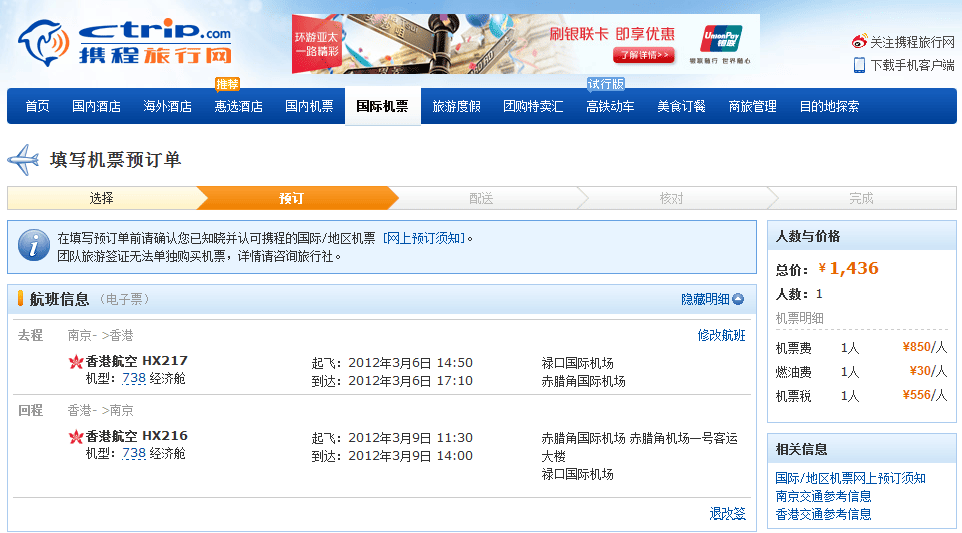Click the blue info icon in notice

[x=33, y=246]
